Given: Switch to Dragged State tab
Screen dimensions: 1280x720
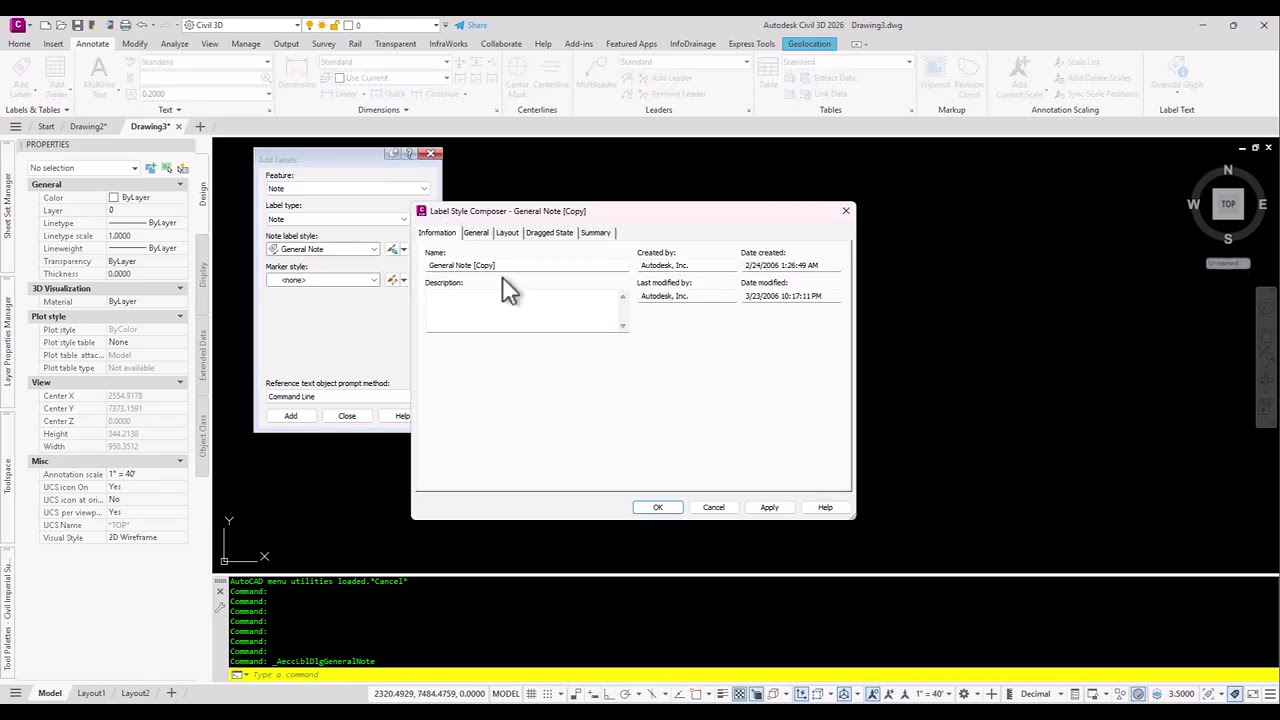Looking at the screenshot, I should coord(549,233).
